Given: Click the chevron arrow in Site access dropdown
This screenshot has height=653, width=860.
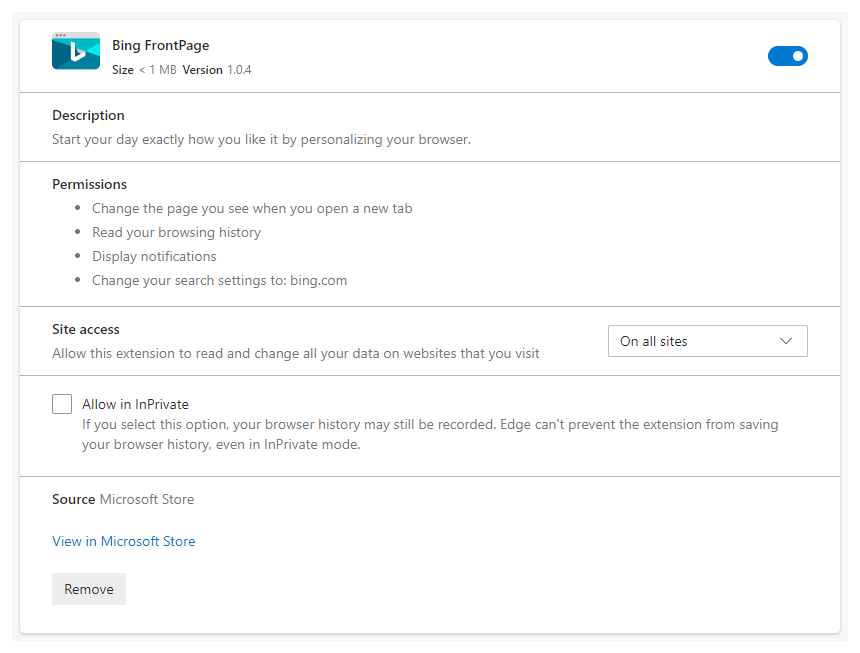Looking at the screenshot, I should [786, 341].
